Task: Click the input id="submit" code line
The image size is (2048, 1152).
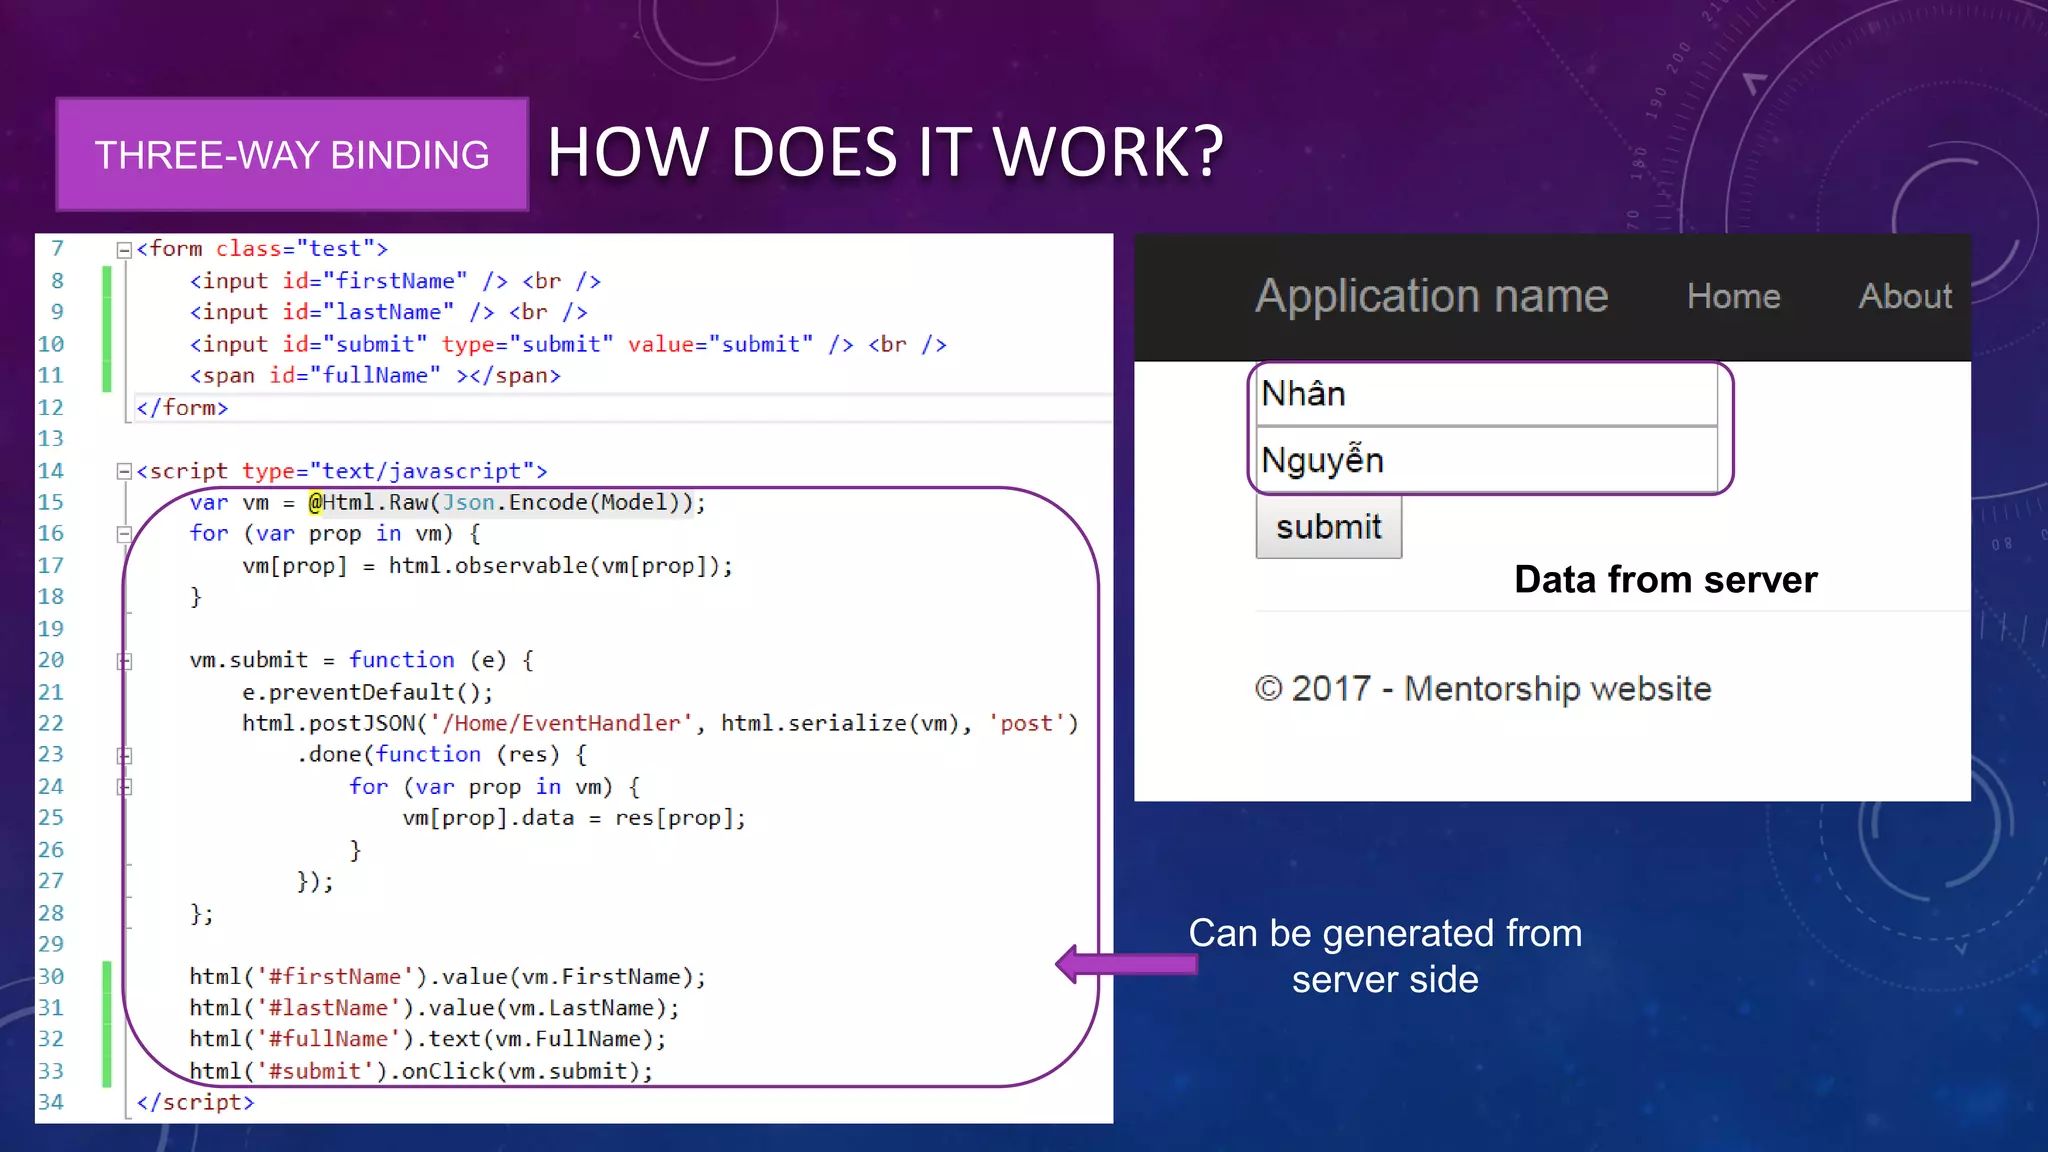Action: (568, 344)
